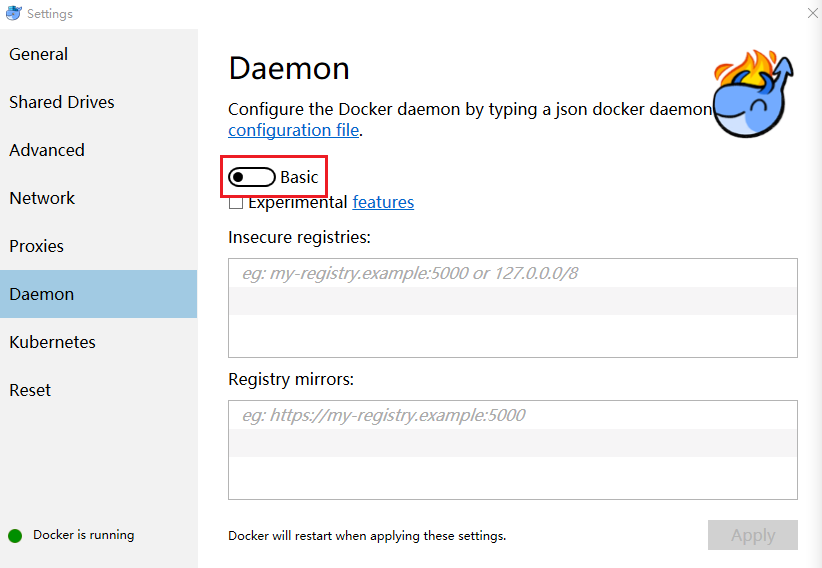Image resolution: width=822 pixels, height=568 pixels.
Task: Click the green Docker running status indicator
Action: point(15,535)
